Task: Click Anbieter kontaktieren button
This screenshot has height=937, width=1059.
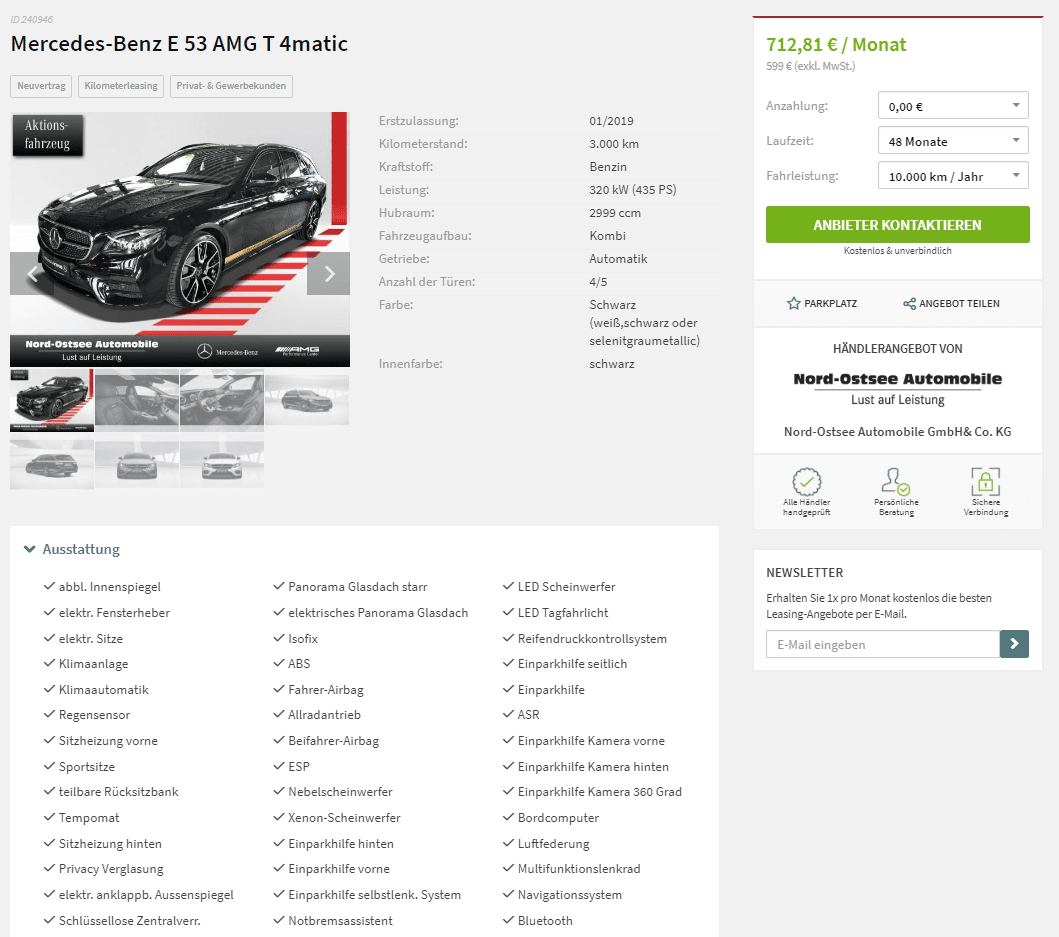Action: pos(898,224)
